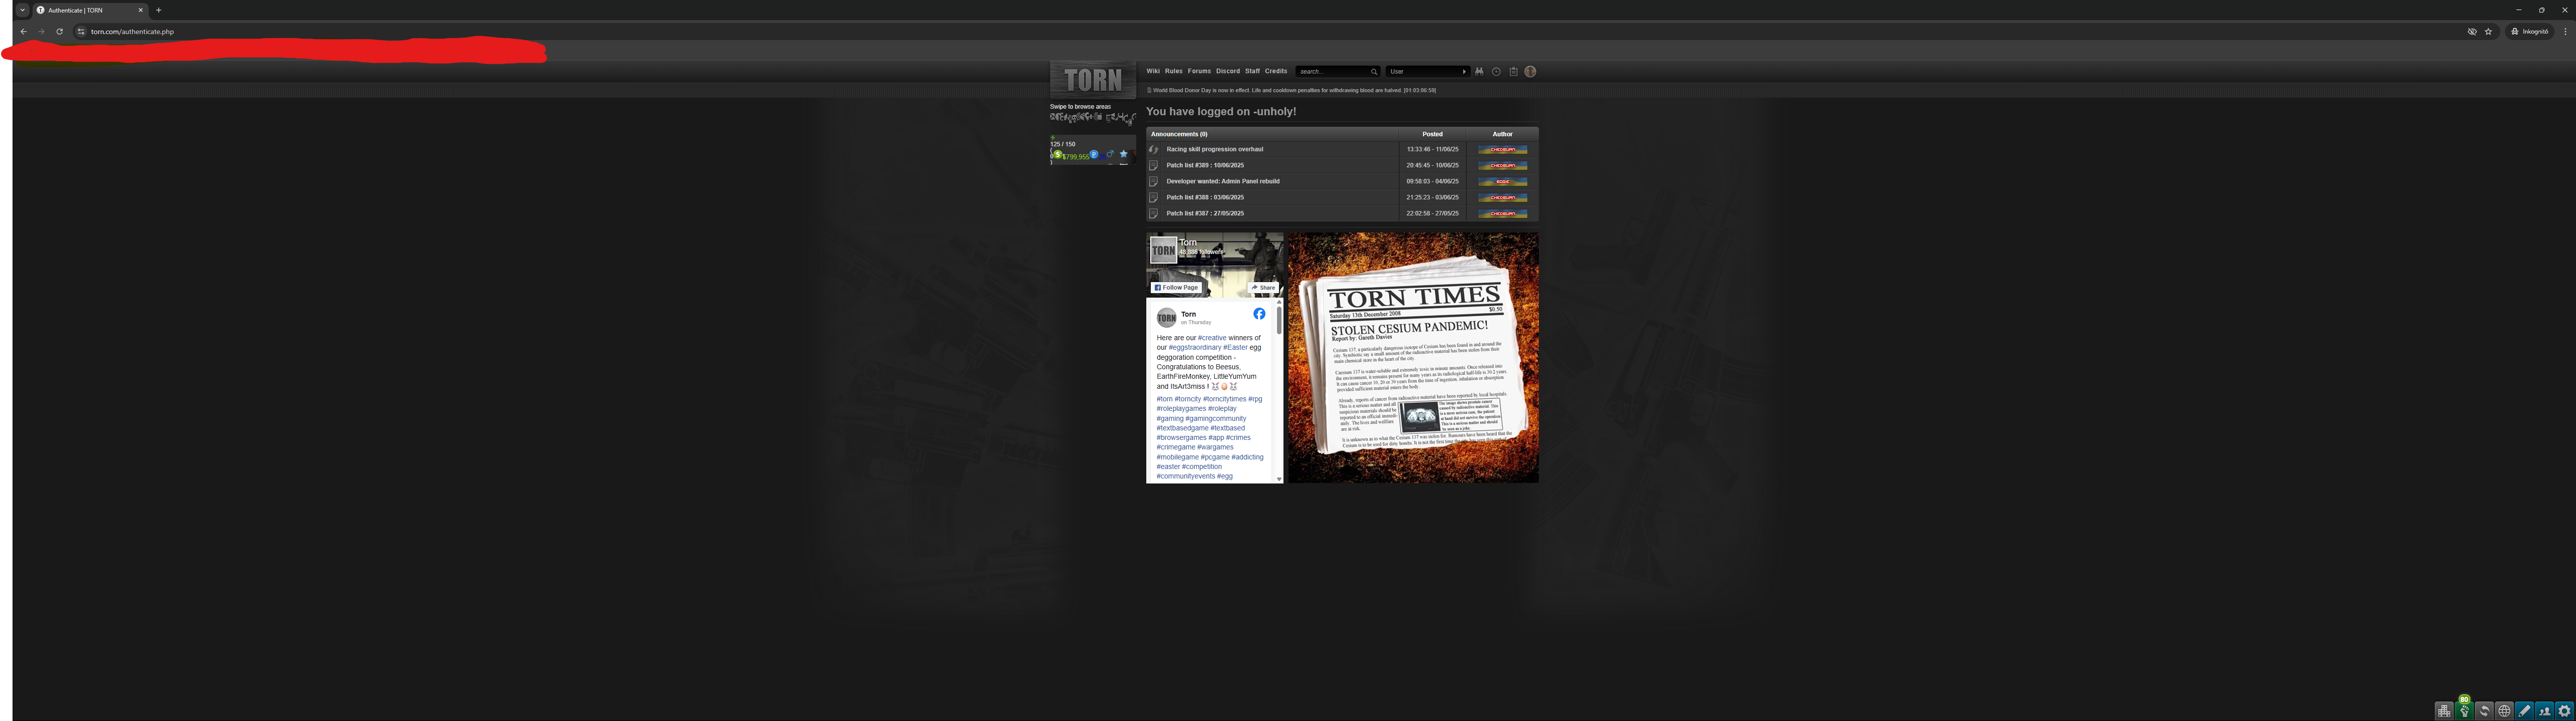Click browser back arrow
This screenshot has height=721, width=2576.
tap(23, 31)
